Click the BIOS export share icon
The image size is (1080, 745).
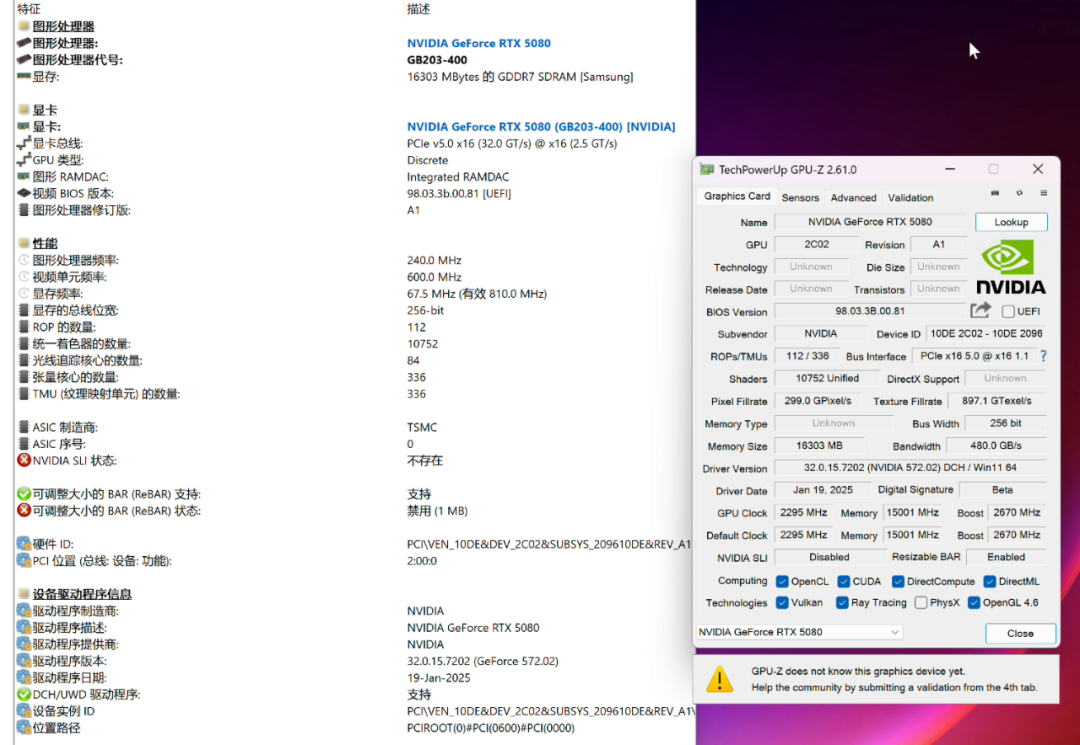(x=980, y=311)
